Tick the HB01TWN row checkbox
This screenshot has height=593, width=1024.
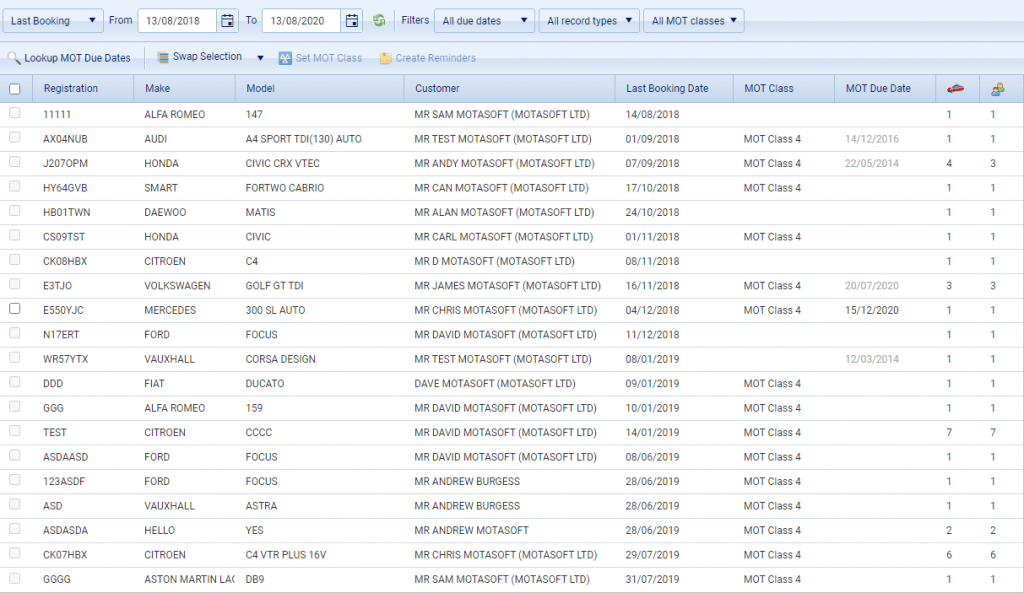(x=15, y=211)
